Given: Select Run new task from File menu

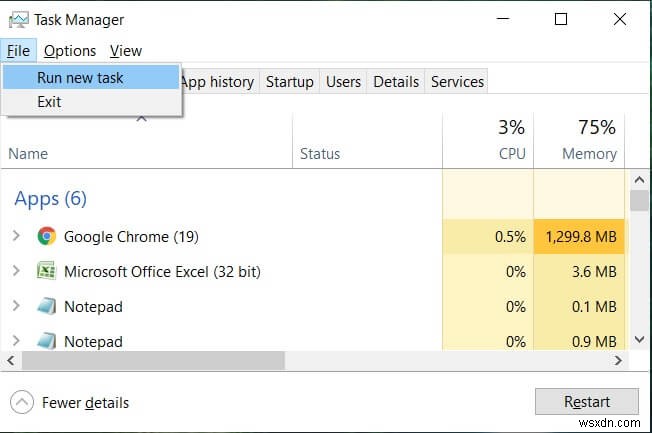Looking at the screenshot, I should [80, 77].
